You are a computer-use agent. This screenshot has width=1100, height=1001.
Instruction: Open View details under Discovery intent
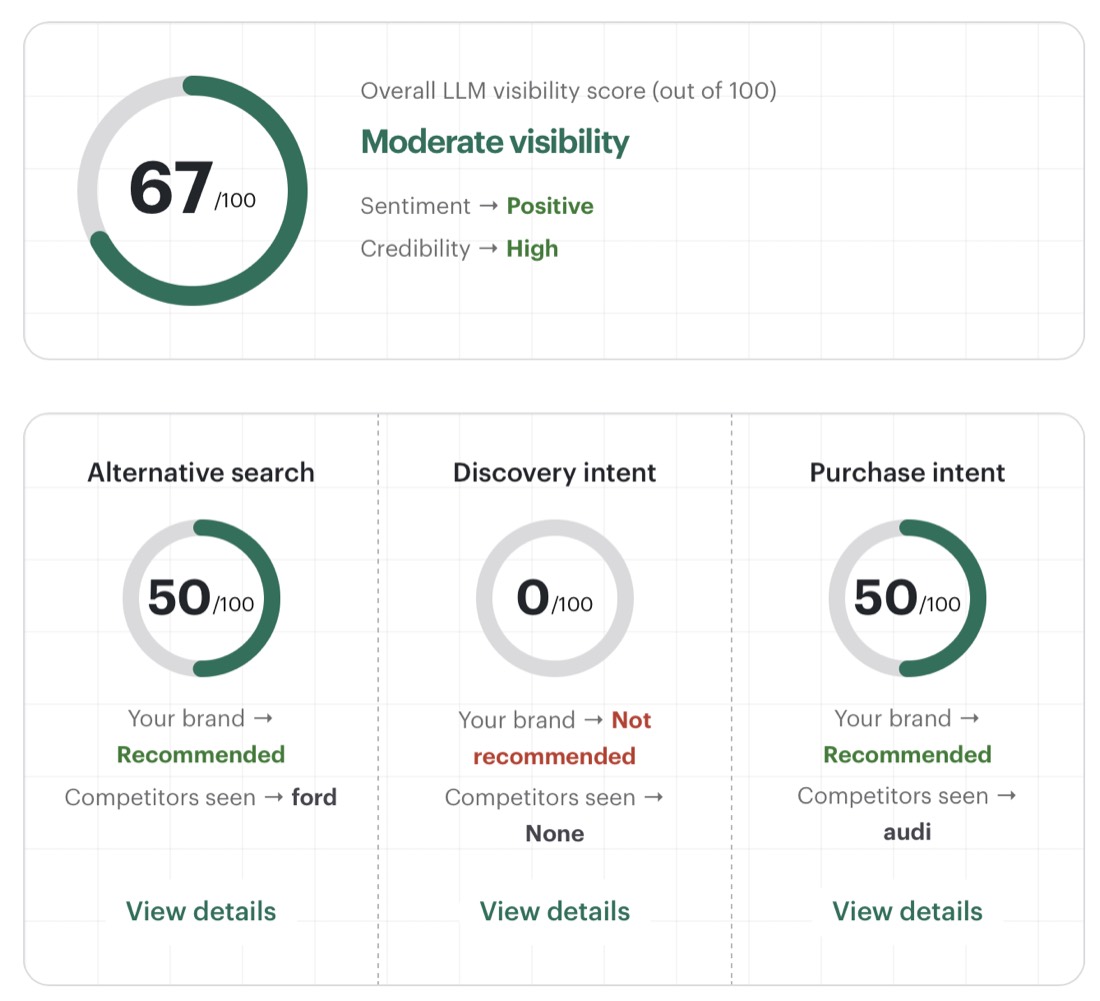554,911
